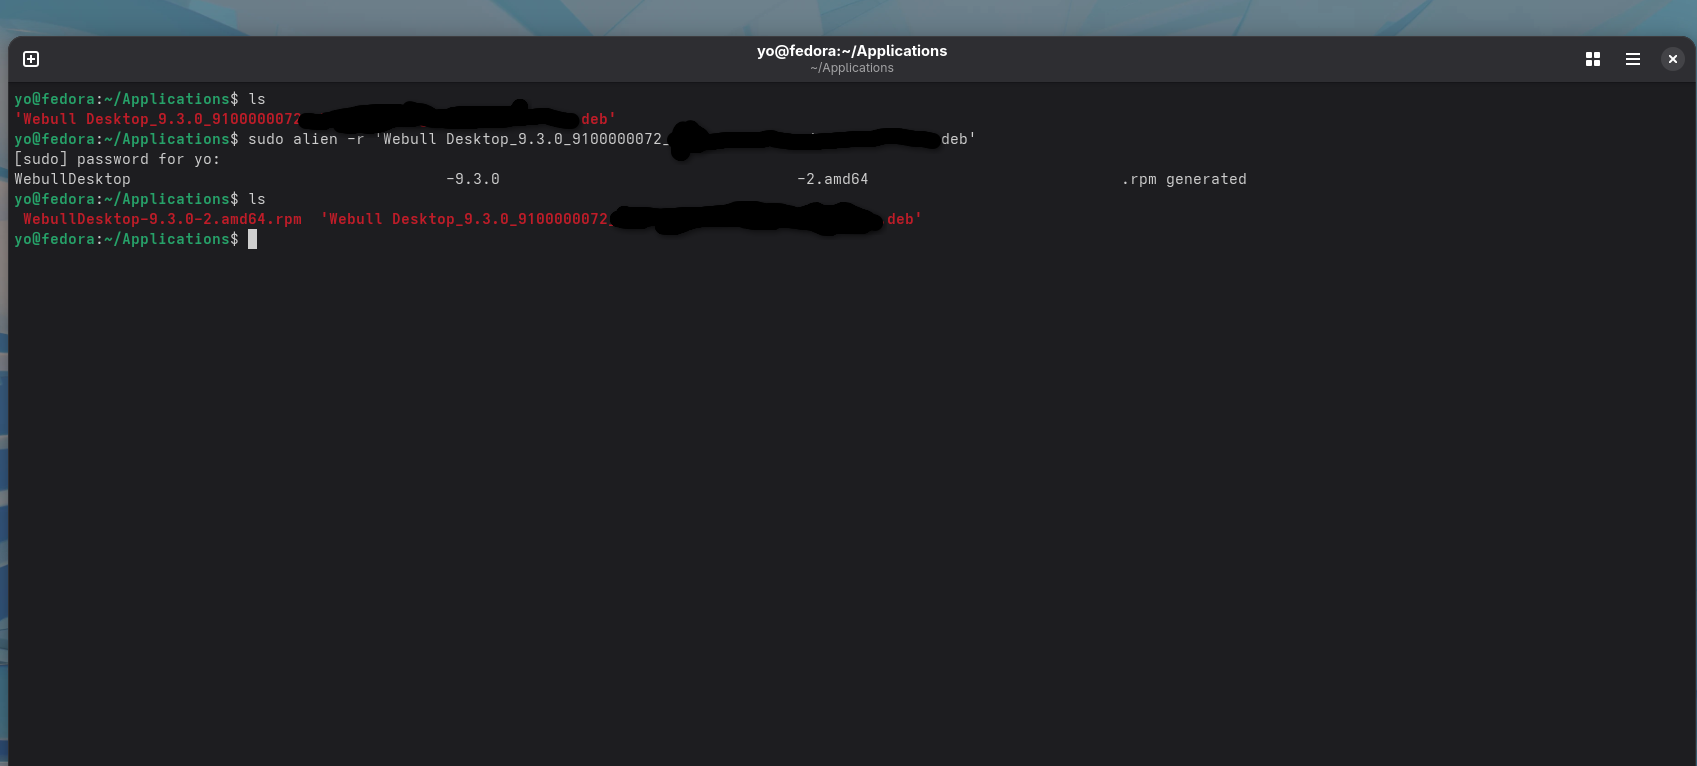1697x766 pixels.
Task: Show the tab overview grid
Action: (1593, 59)
